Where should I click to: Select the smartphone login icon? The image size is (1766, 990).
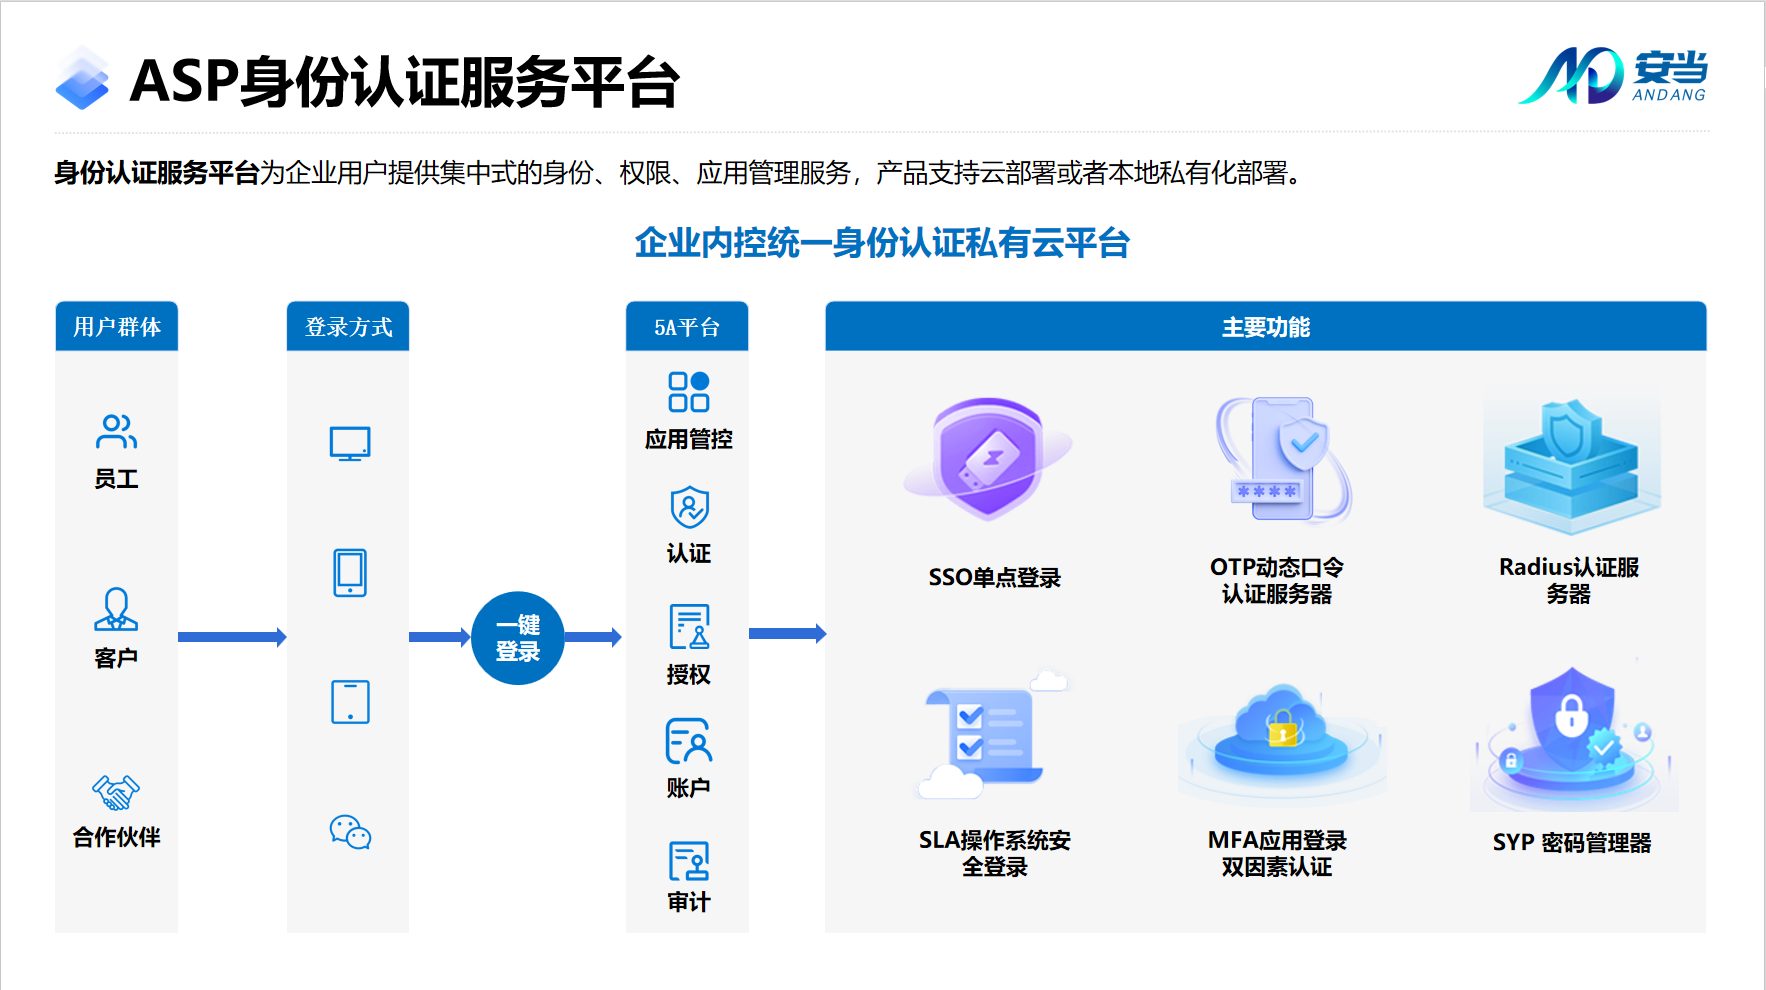350,572
